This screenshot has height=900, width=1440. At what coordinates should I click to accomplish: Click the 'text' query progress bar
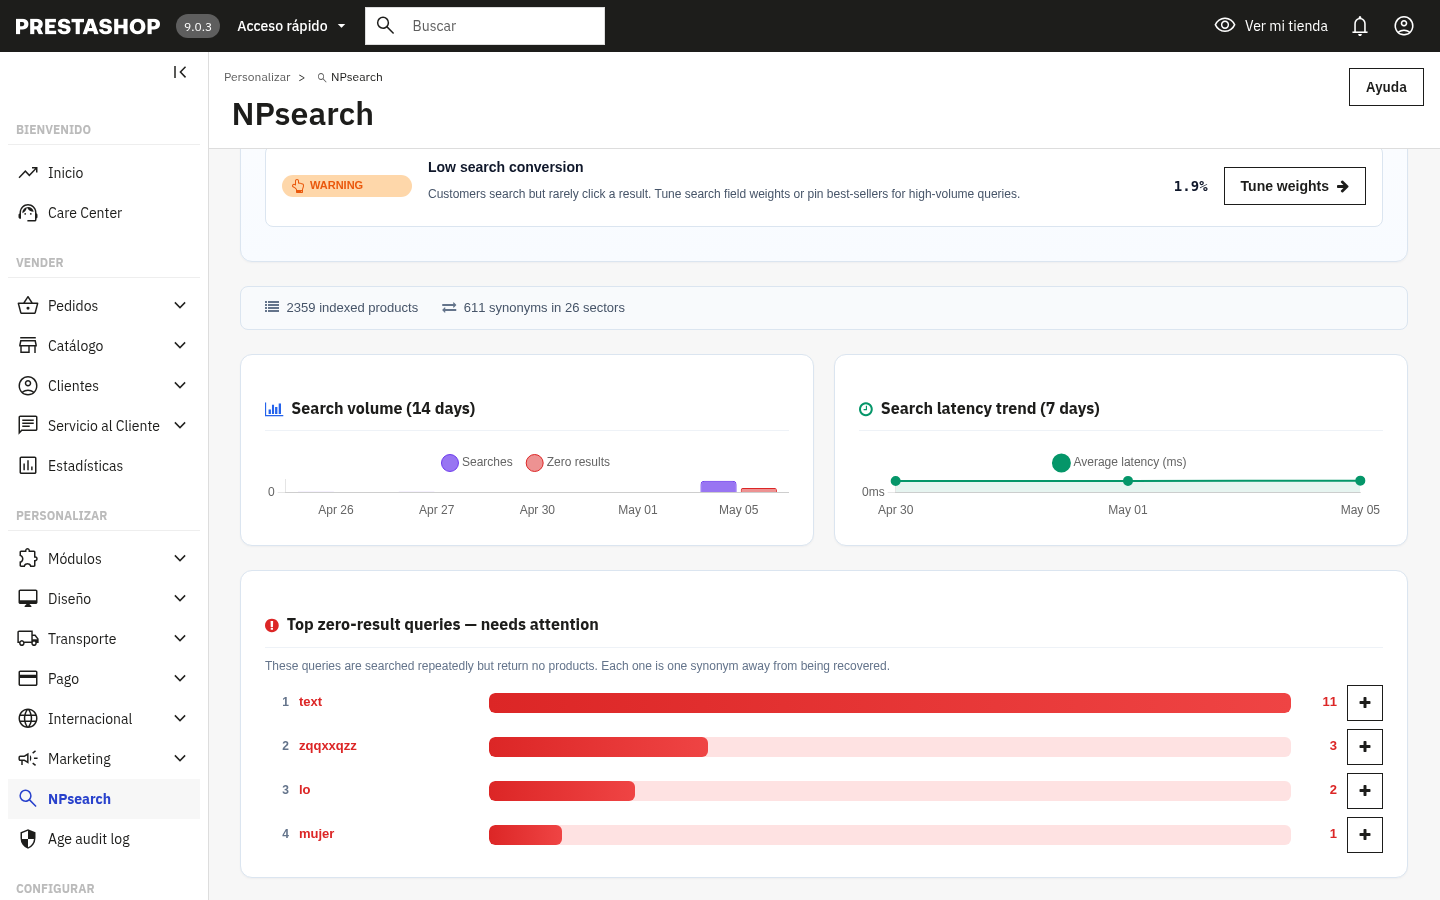coord(890,703)
